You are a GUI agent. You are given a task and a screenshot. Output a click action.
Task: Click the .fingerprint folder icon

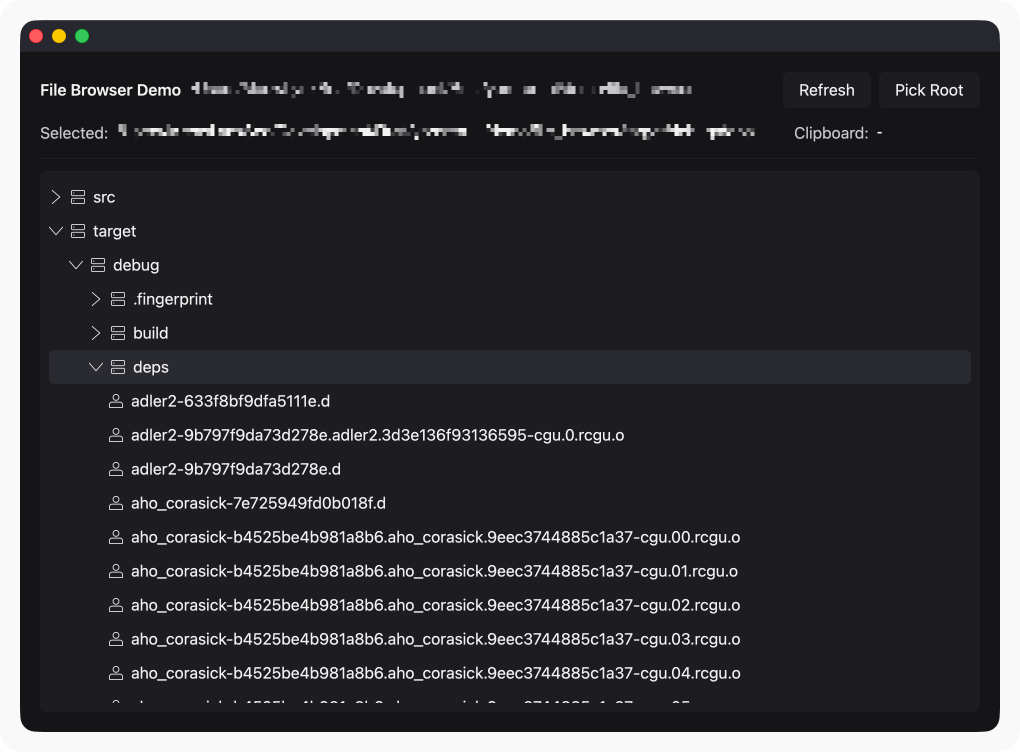pos(117,300)
